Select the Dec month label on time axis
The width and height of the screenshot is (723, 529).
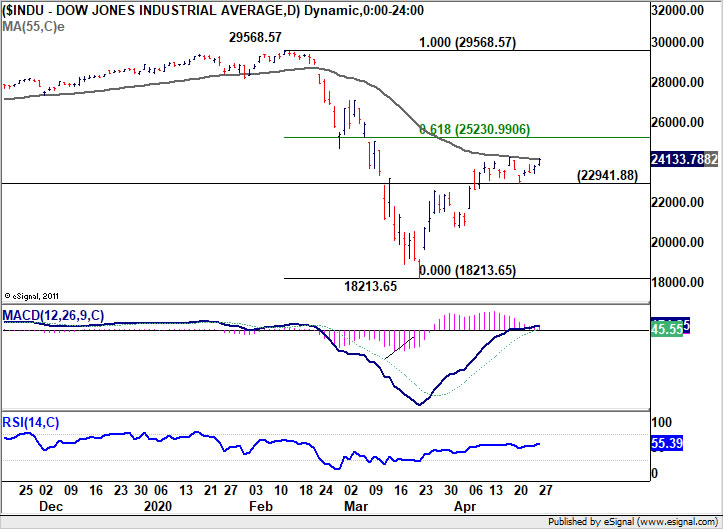pos(51,506)
